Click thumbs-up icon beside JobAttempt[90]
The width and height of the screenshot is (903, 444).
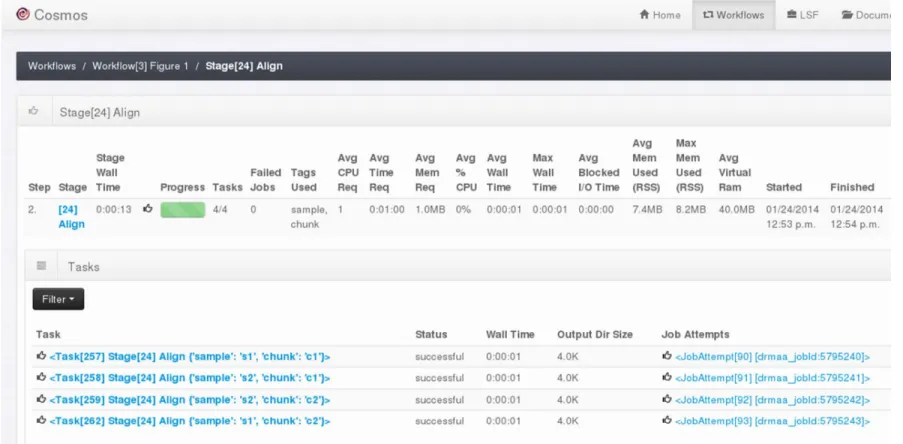pos(667,356)
